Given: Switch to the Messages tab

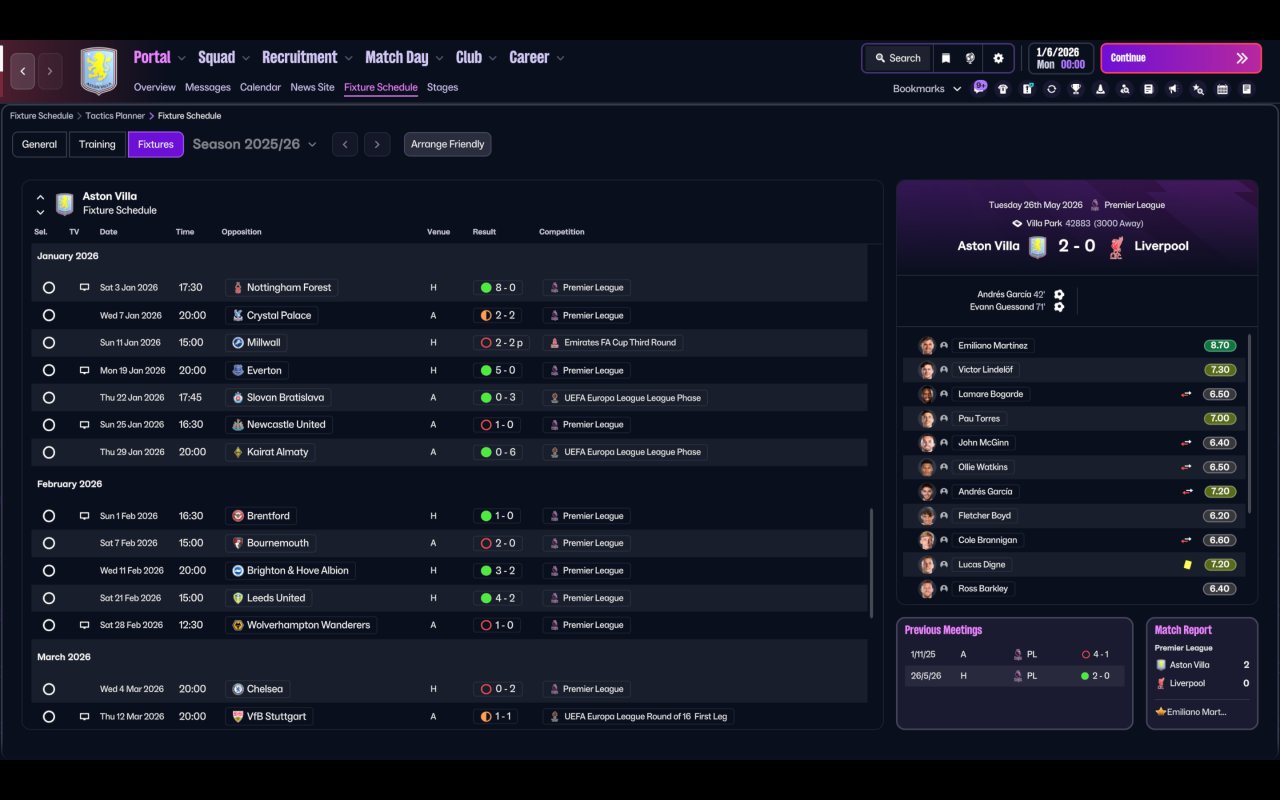Looking at the screenshot, I should pos(208,88).
